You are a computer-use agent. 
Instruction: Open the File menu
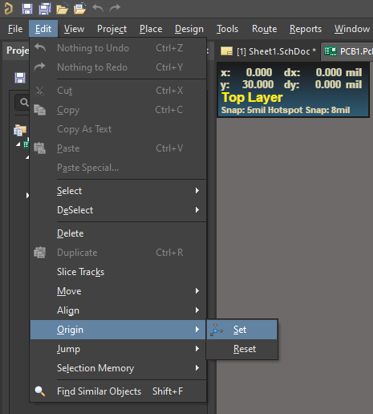[x=15, y=29]
